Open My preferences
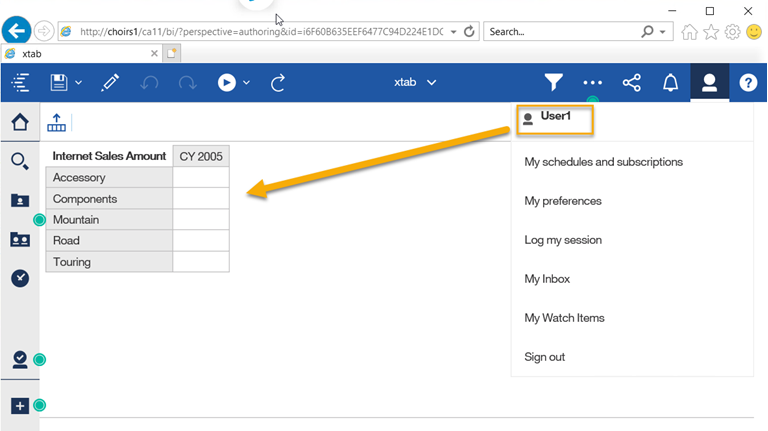Screen dimensions: 768x431 point(563,201)
